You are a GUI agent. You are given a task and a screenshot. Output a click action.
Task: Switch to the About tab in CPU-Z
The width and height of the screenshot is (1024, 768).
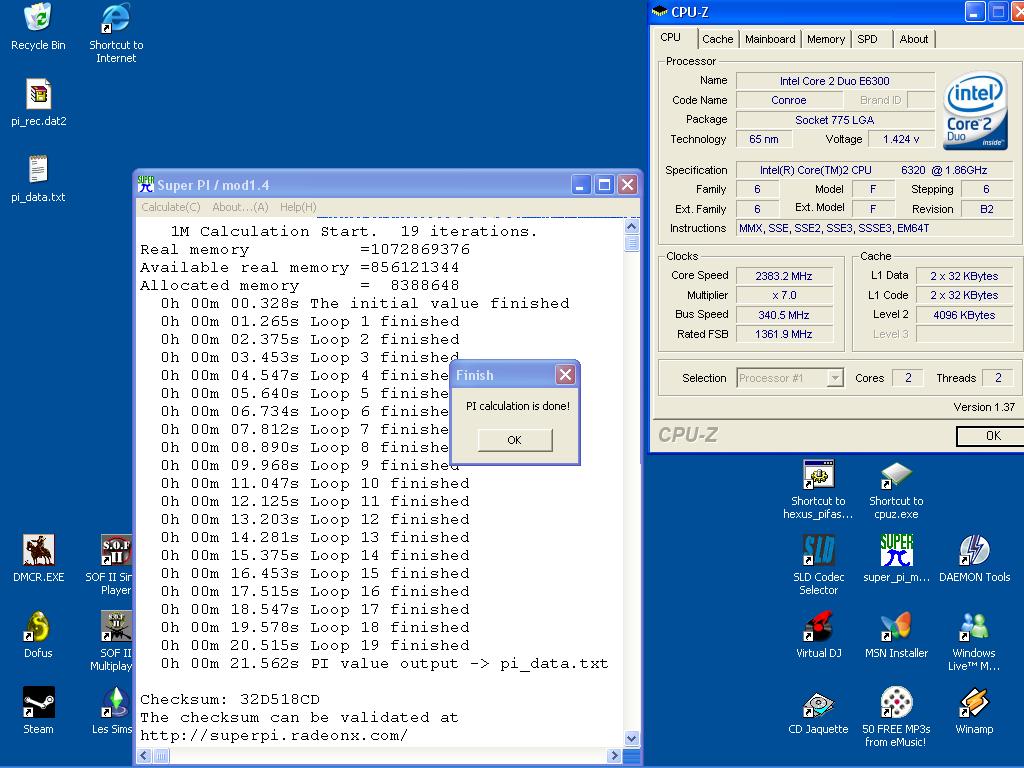point(914,39)
